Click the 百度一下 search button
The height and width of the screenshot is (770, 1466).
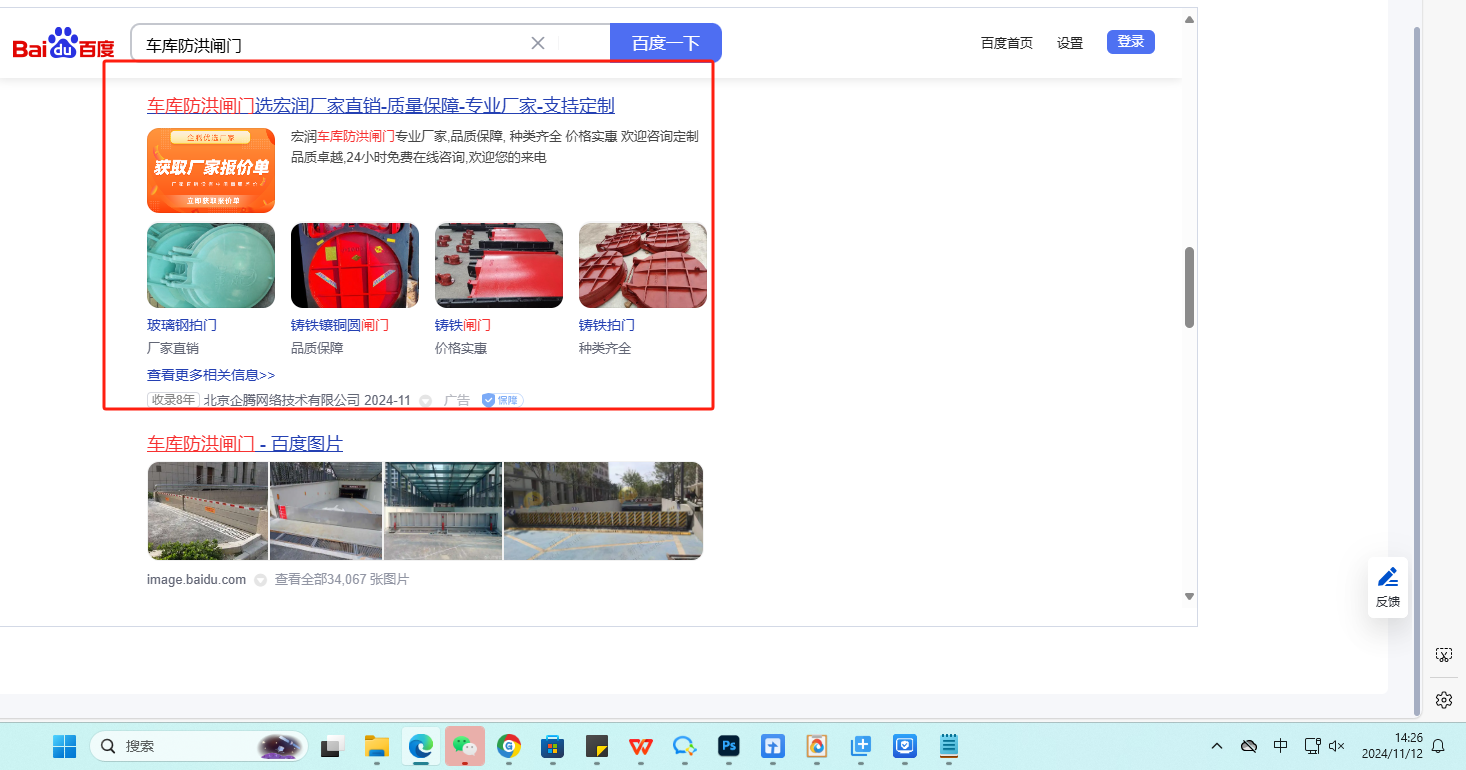666,43
